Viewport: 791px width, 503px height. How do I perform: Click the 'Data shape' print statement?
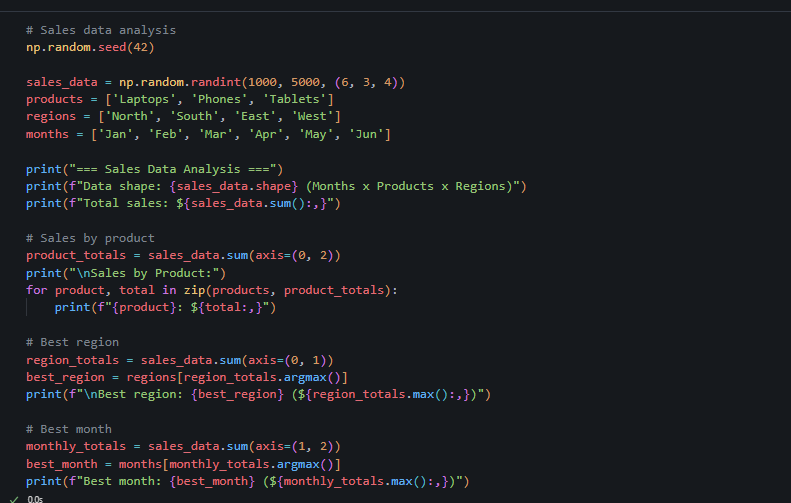coord(276,186)
